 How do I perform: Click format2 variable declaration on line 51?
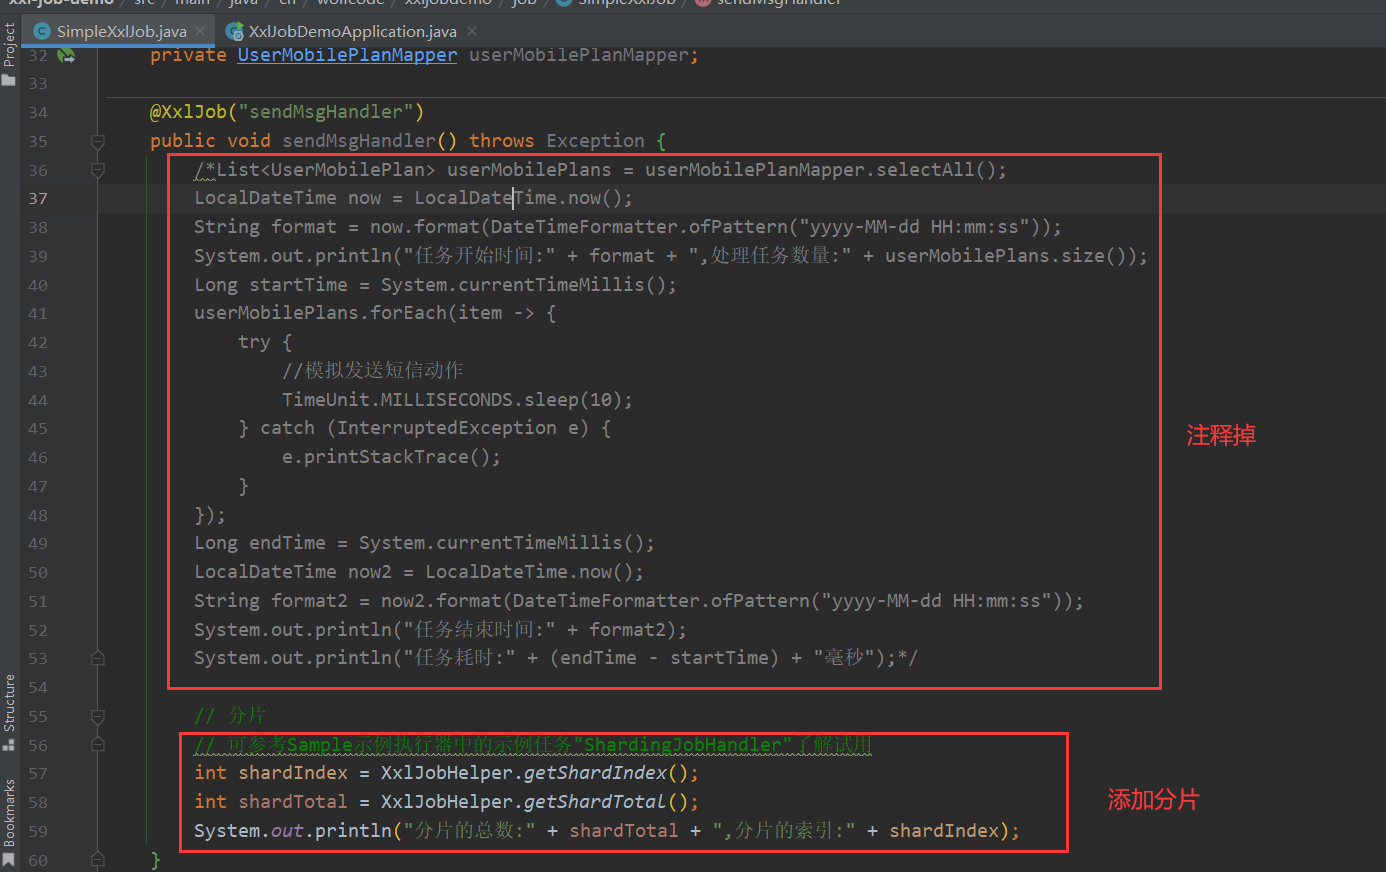pos(310,601)
